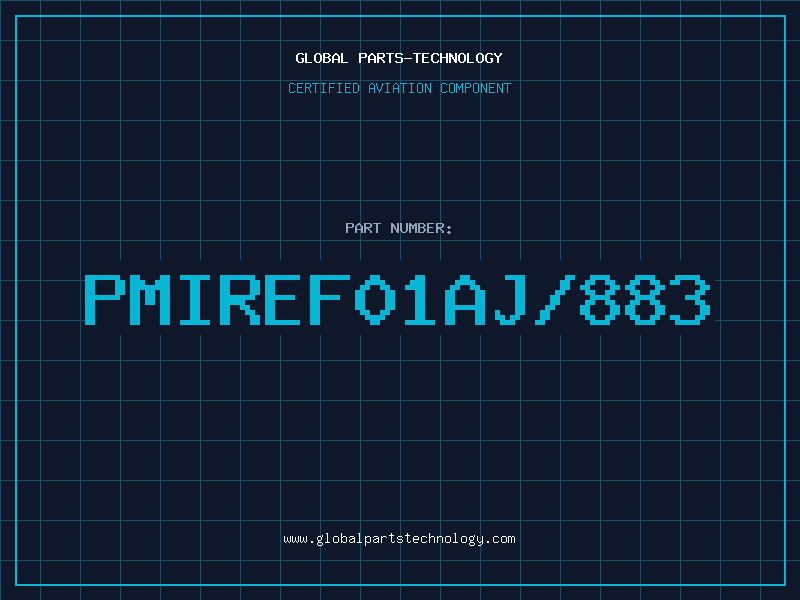Viewport: 800px width, 600px height.
Task: Click the 'GLOBAL PARTS-TECHNOLOGY' heading
Action: click(x=399, y=58)
